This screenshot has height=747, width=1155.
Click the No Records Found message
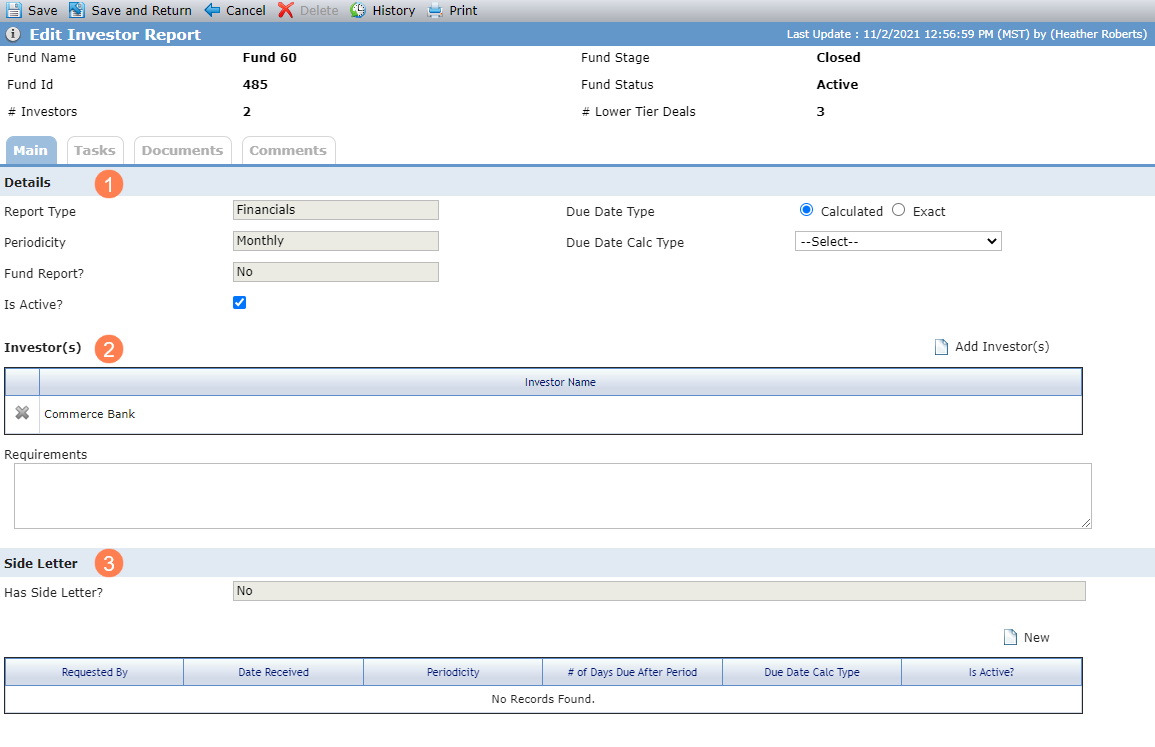(543, 699)
